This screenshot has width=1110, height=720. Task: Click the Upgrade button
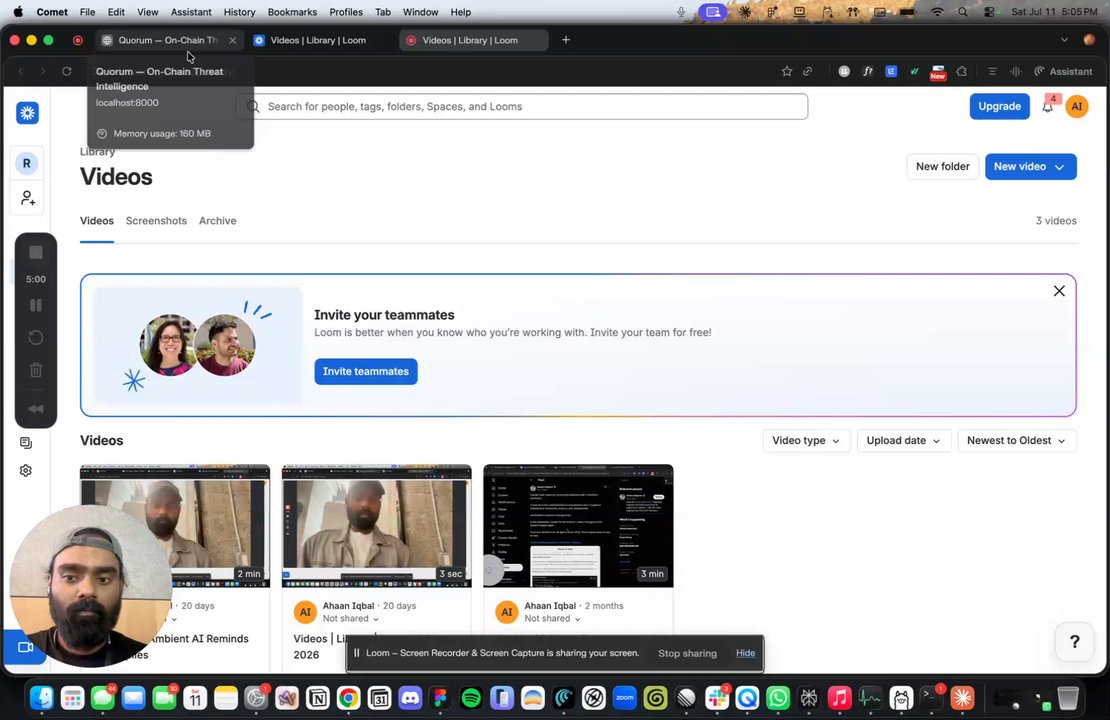pyautogui.click(x=1000, y=106)
